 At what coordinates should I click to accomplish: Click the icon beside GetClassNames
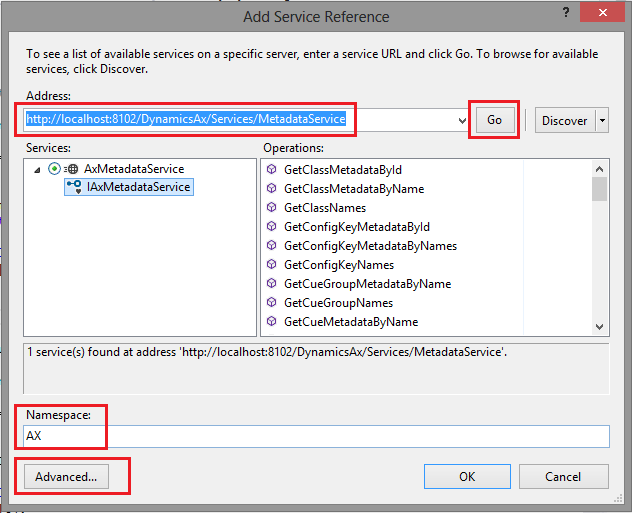pos(272,207)
